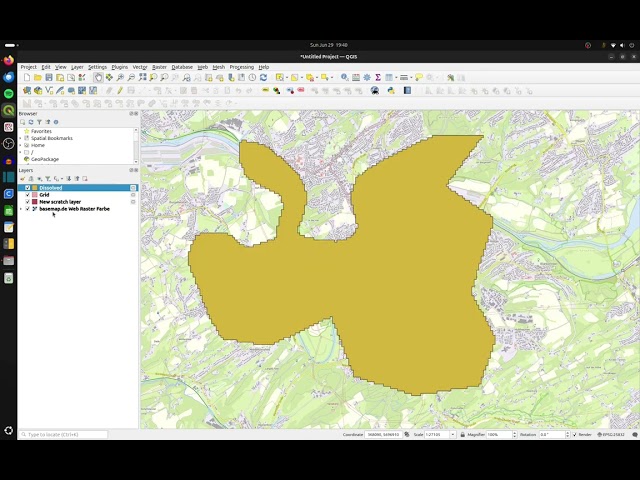Toggle visibility of basemap.de Web Raster Farbe
Image resolution: width=640 pixels, height=480 pixels.
point(28,209)
